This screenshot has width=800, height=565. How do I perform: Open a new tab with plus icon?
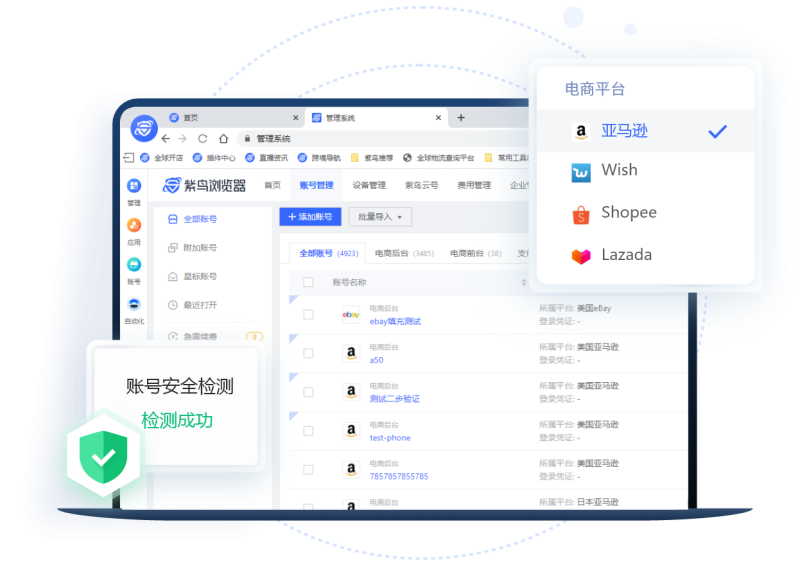click(461, 117)
